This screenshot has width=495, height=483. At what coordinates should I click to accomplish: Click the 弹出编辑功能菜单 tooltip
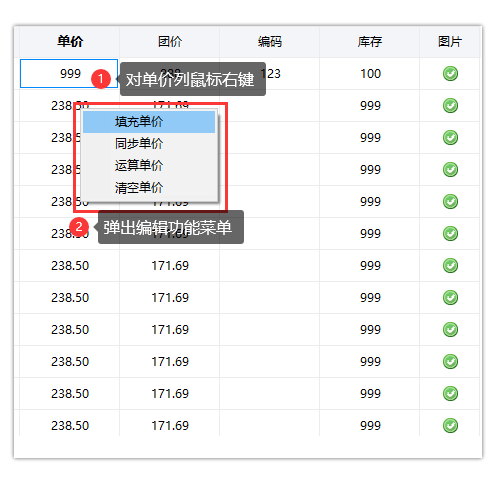point(171,227)
